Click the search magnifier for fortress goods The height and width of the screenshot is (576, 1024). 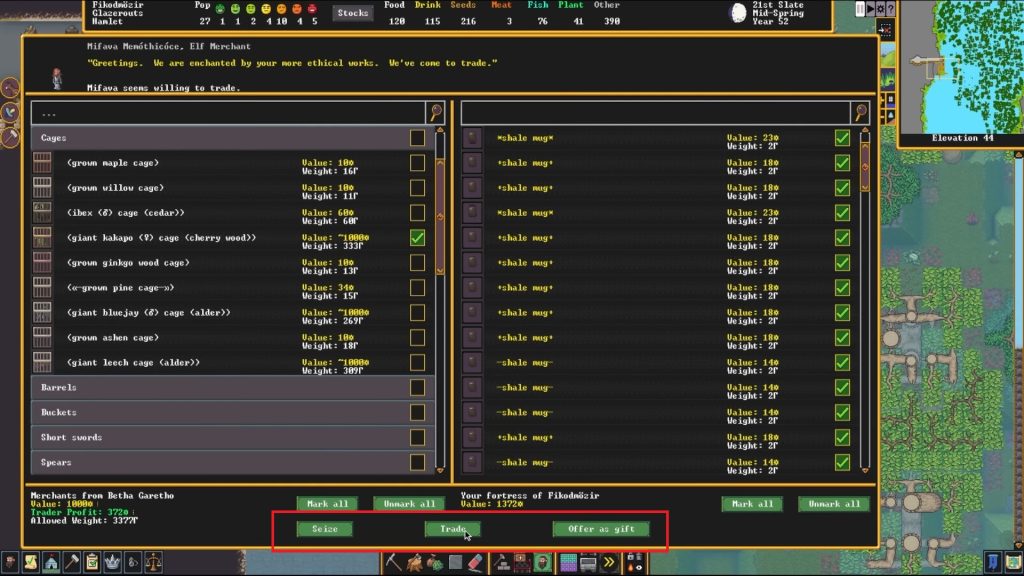click(x=861, y=113)
